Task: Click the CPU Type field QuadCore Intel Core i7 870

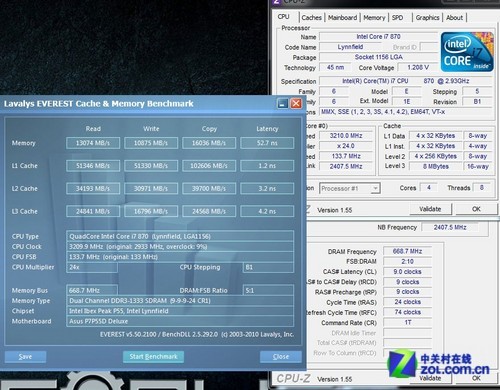Action: (x=180, y=236)
